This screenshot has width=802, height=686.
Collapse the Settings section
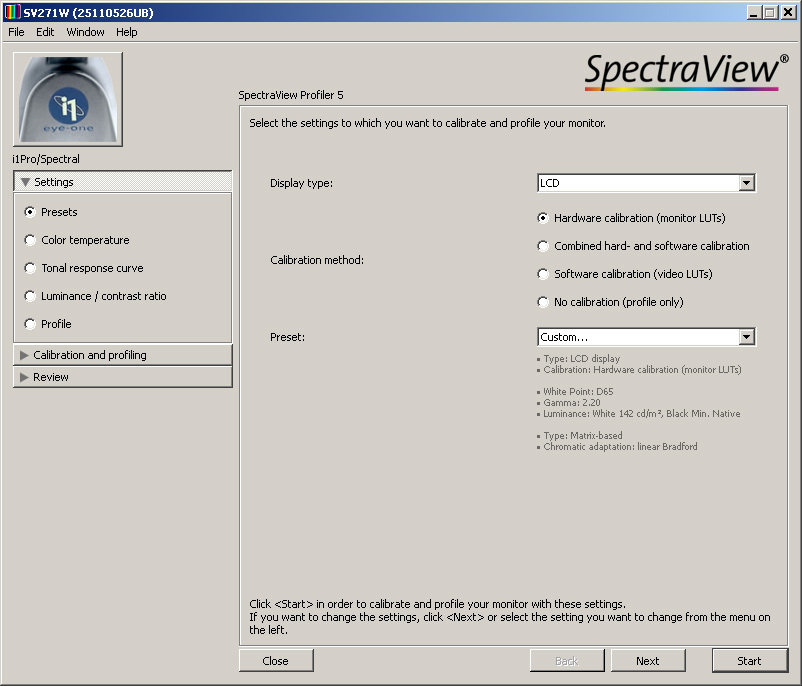123,182
